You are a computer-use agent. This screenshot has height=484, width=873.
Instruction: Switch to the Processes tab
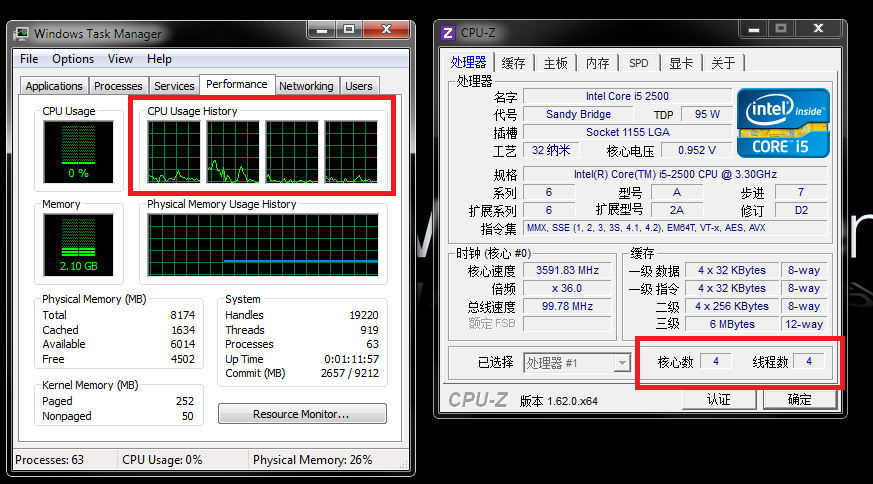[x=118, y=86]
